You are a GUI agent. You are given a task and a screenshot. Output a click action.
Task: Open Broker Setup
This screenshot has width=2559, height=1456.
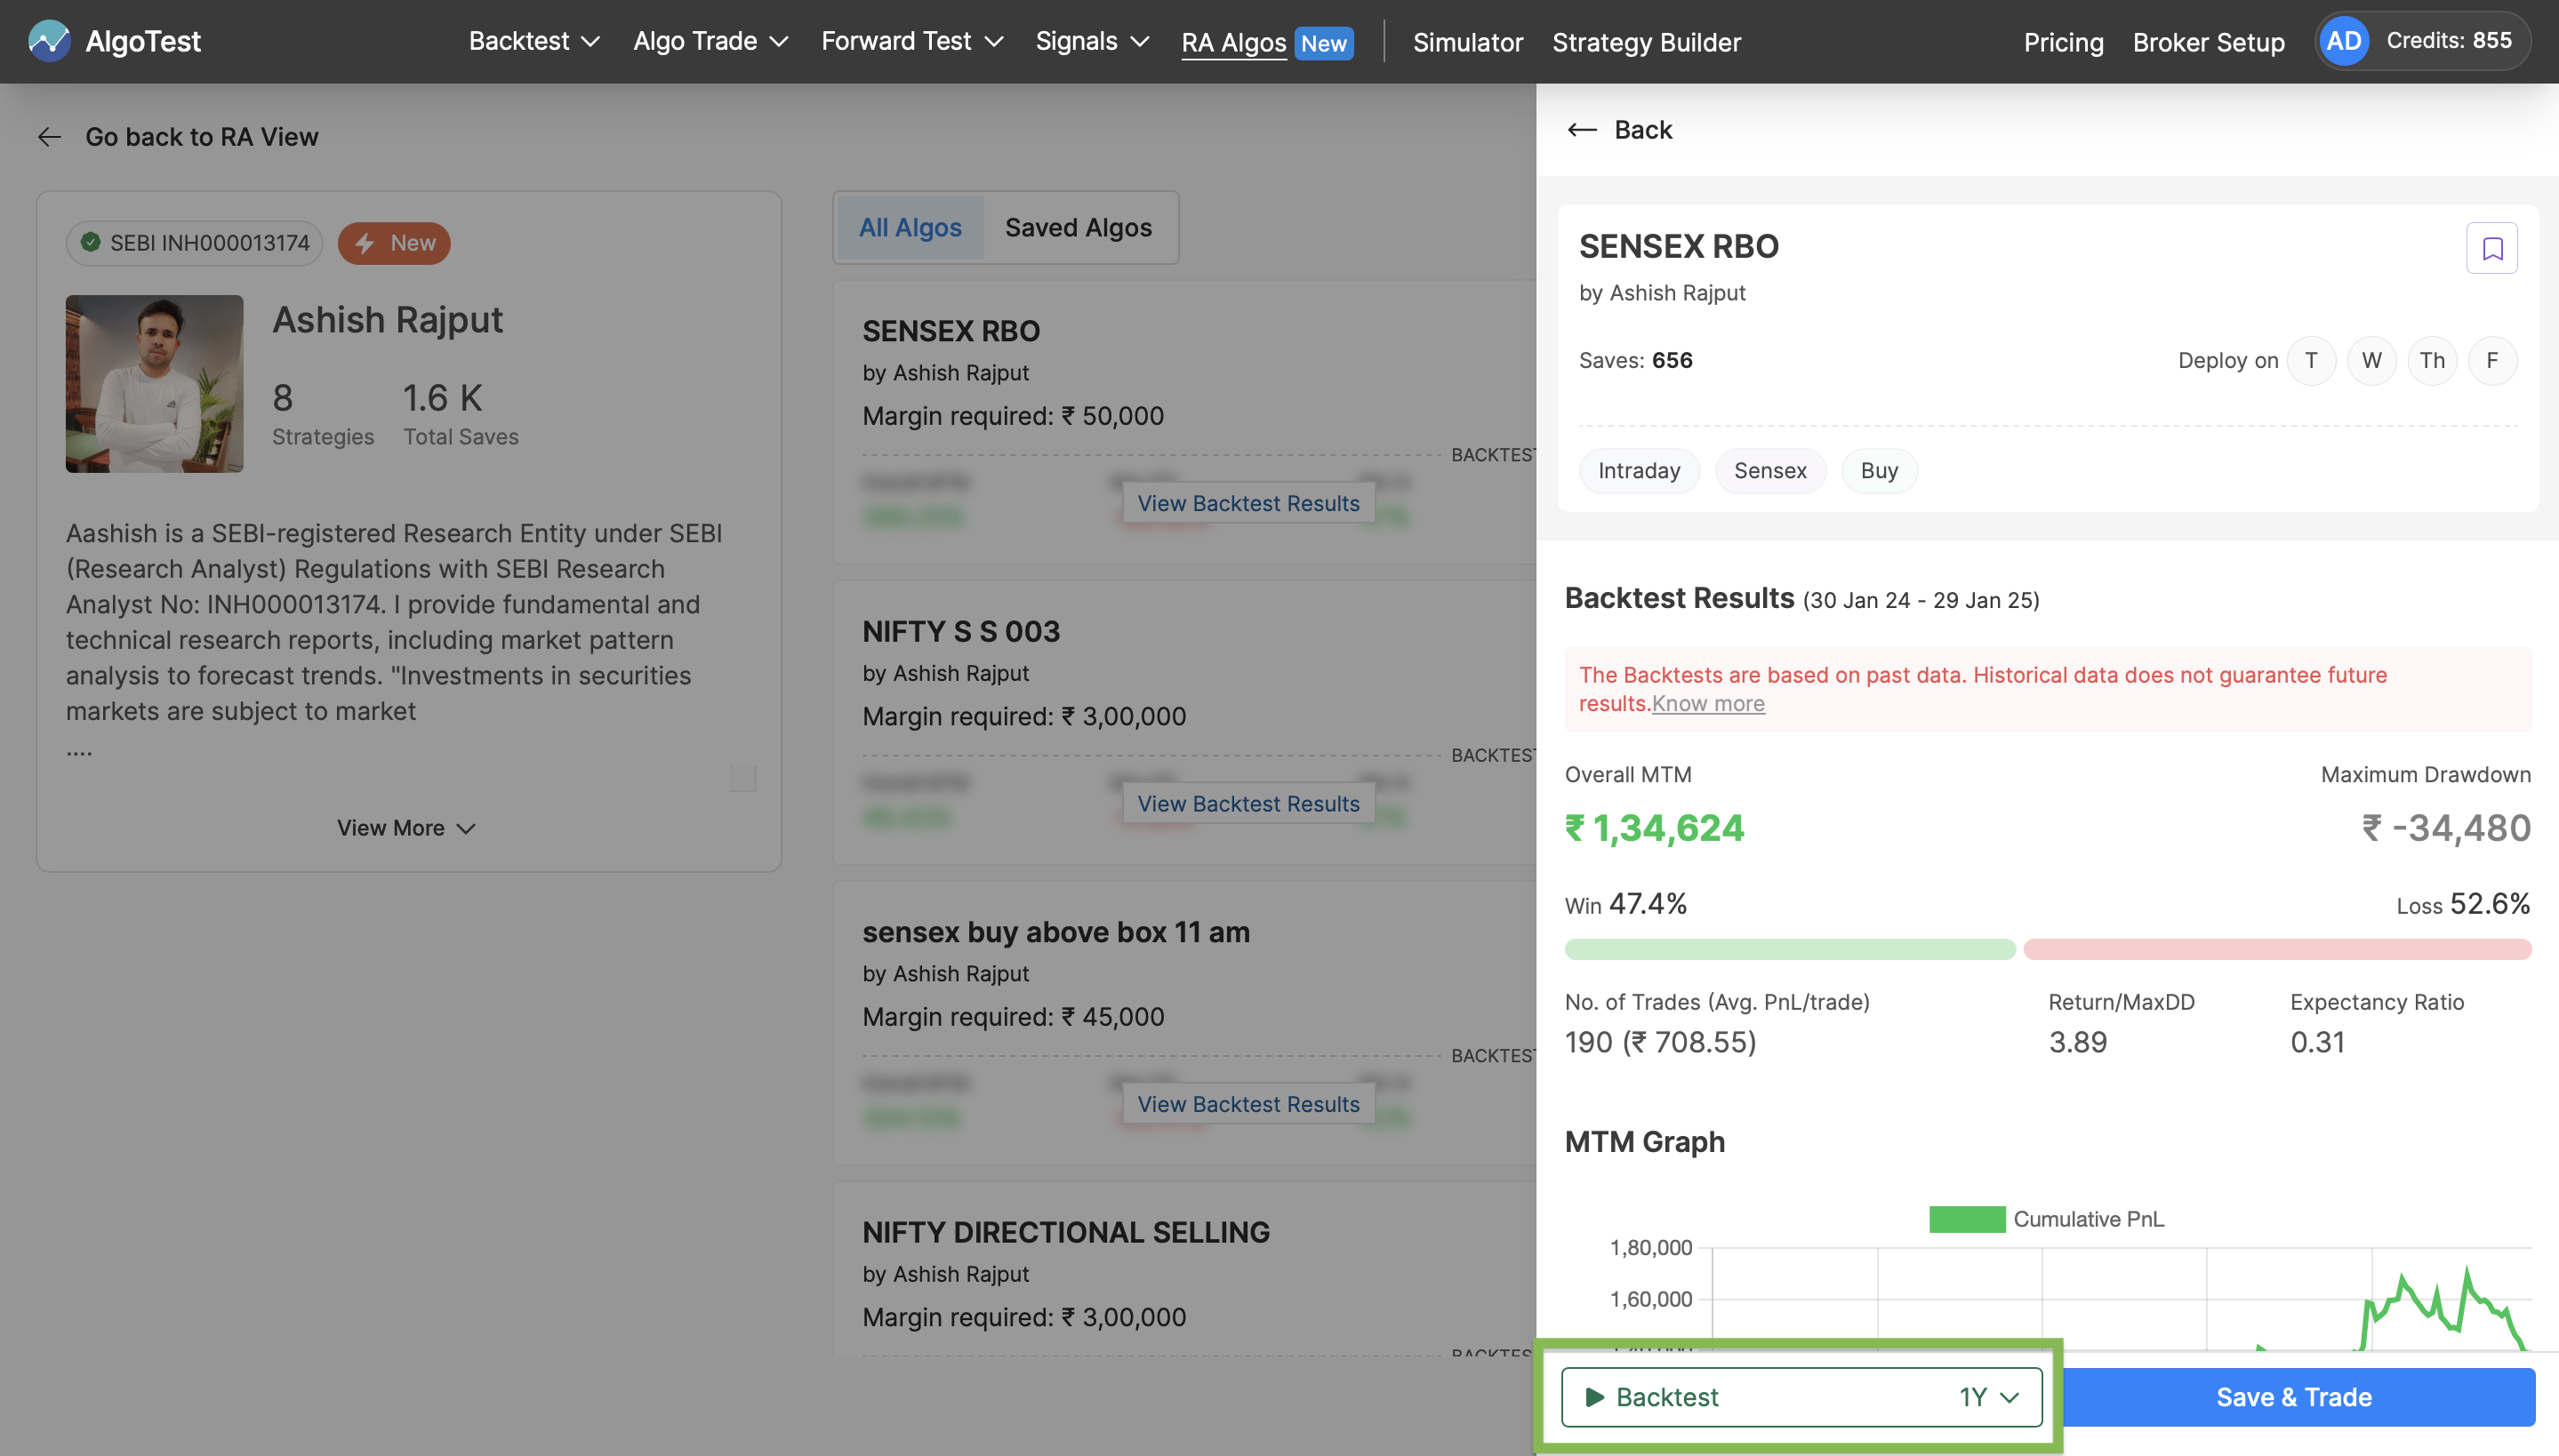[2208, 42]
